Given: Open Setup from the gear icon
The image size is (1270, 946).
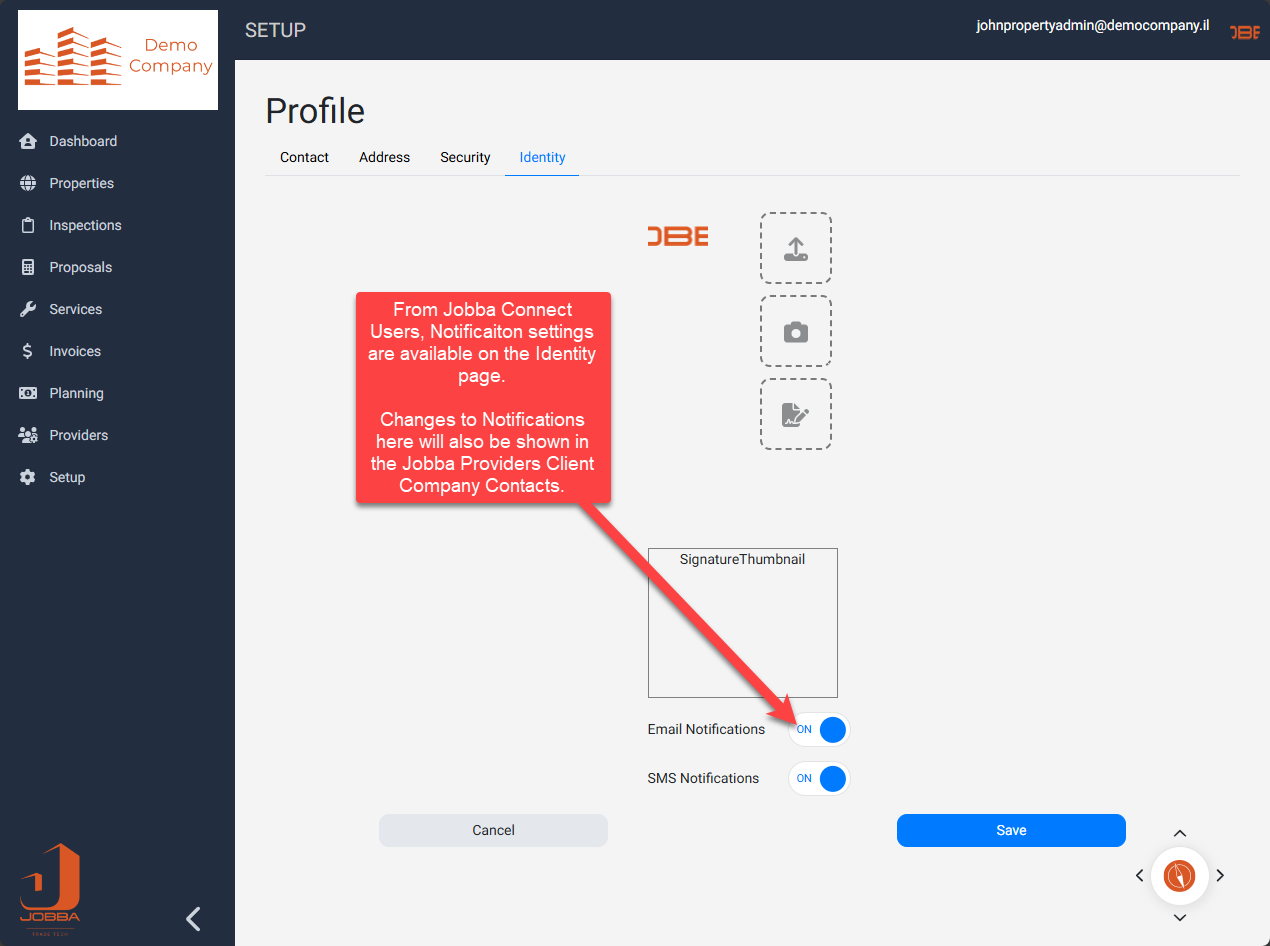Looking at the screenshot, I should (x=28, y=477).
